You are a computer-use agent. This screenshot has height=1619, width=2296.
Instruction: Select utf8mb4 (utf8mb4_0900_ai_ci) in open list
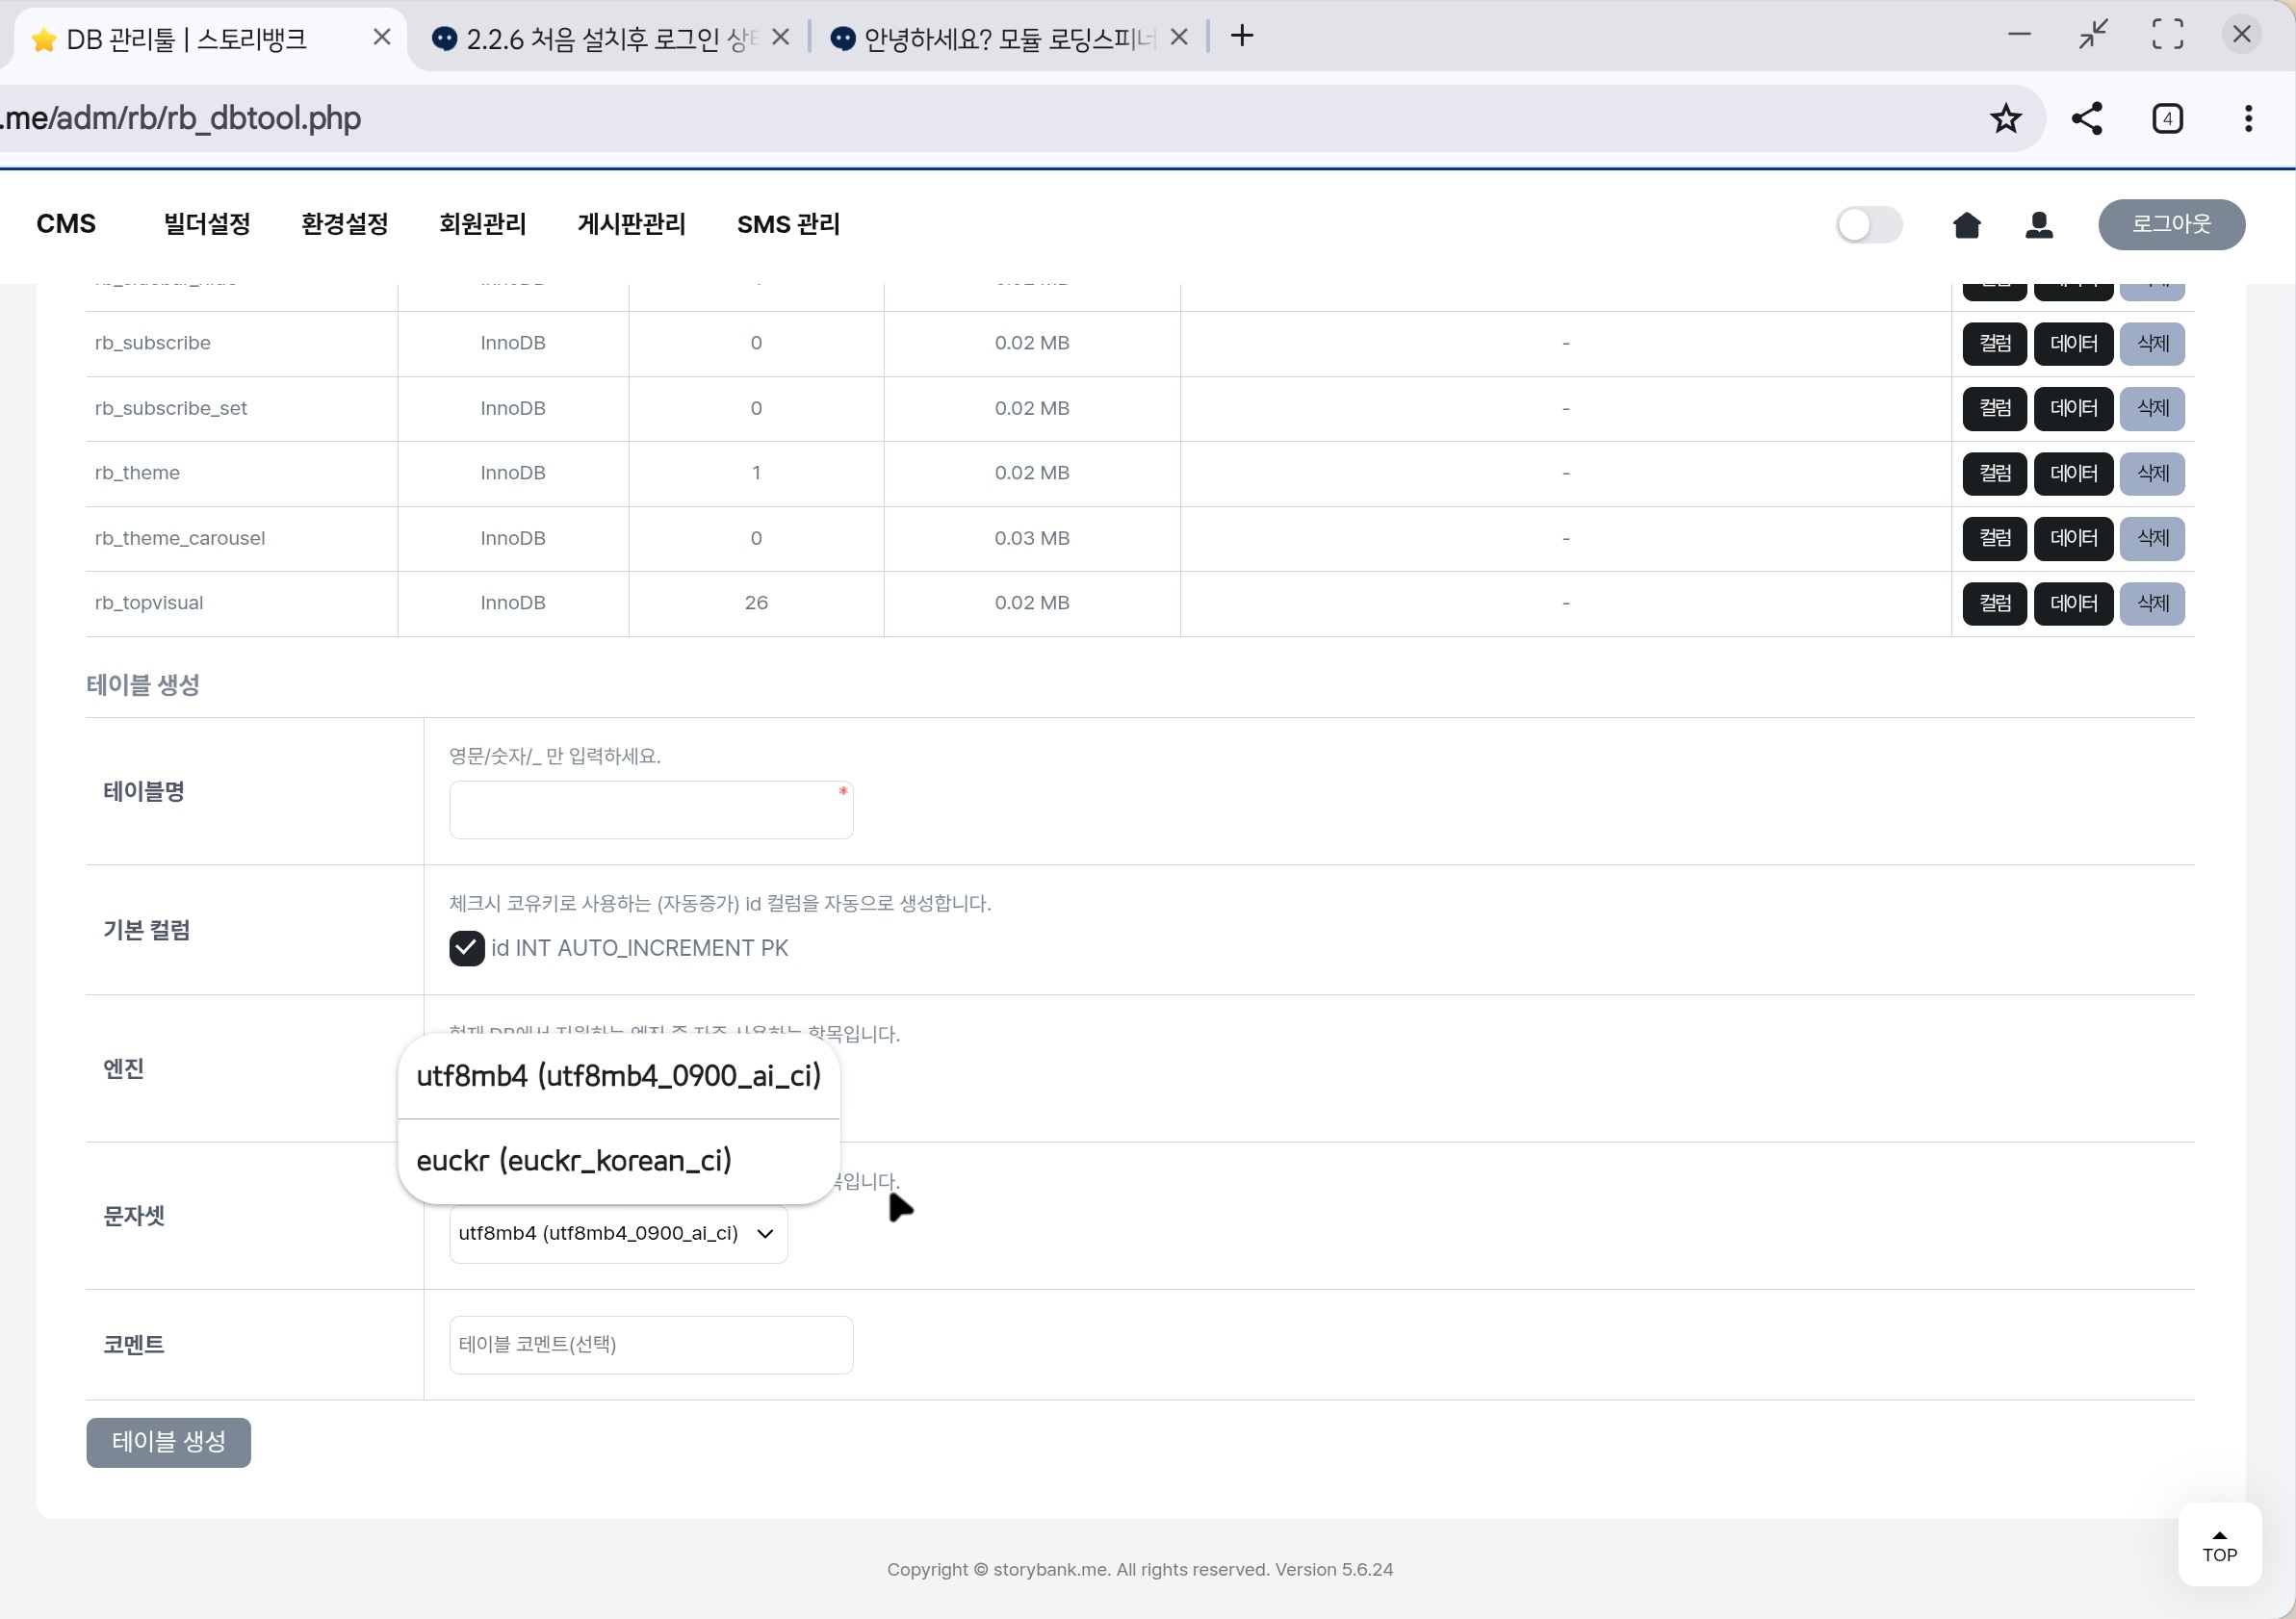point(618,1076)
